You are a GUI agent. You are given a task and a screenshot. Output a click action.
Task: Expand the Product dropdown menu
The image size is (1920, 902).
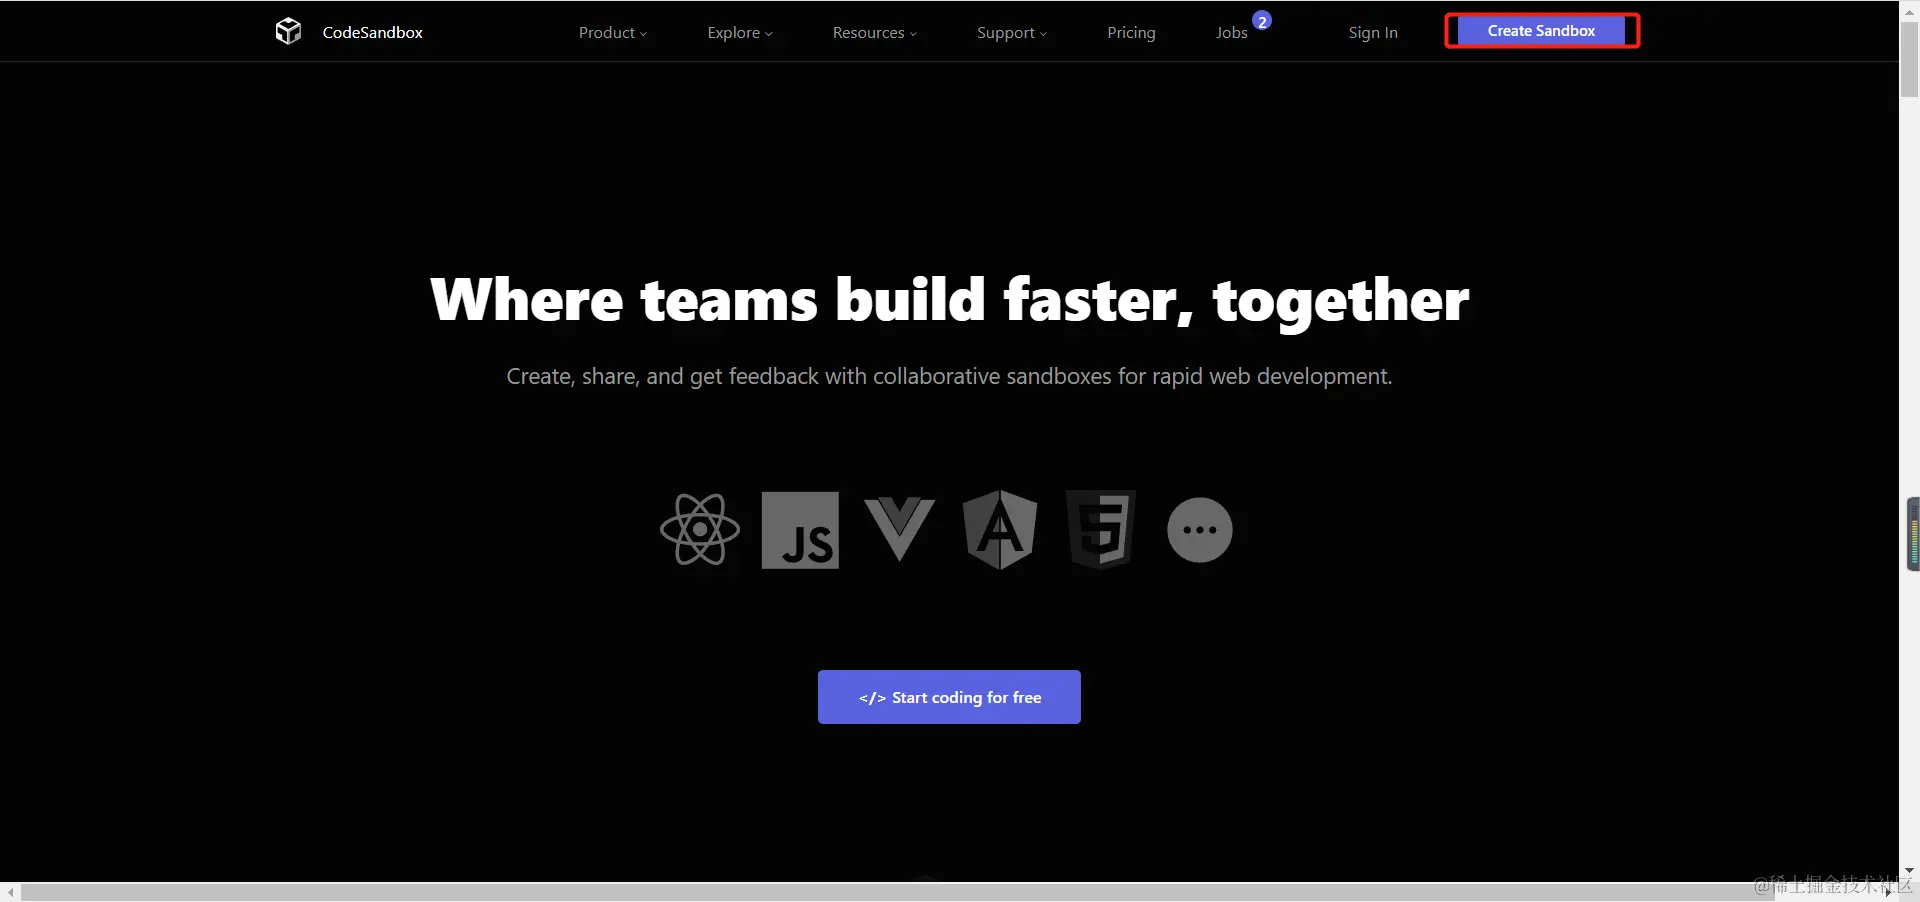(613, 32)
